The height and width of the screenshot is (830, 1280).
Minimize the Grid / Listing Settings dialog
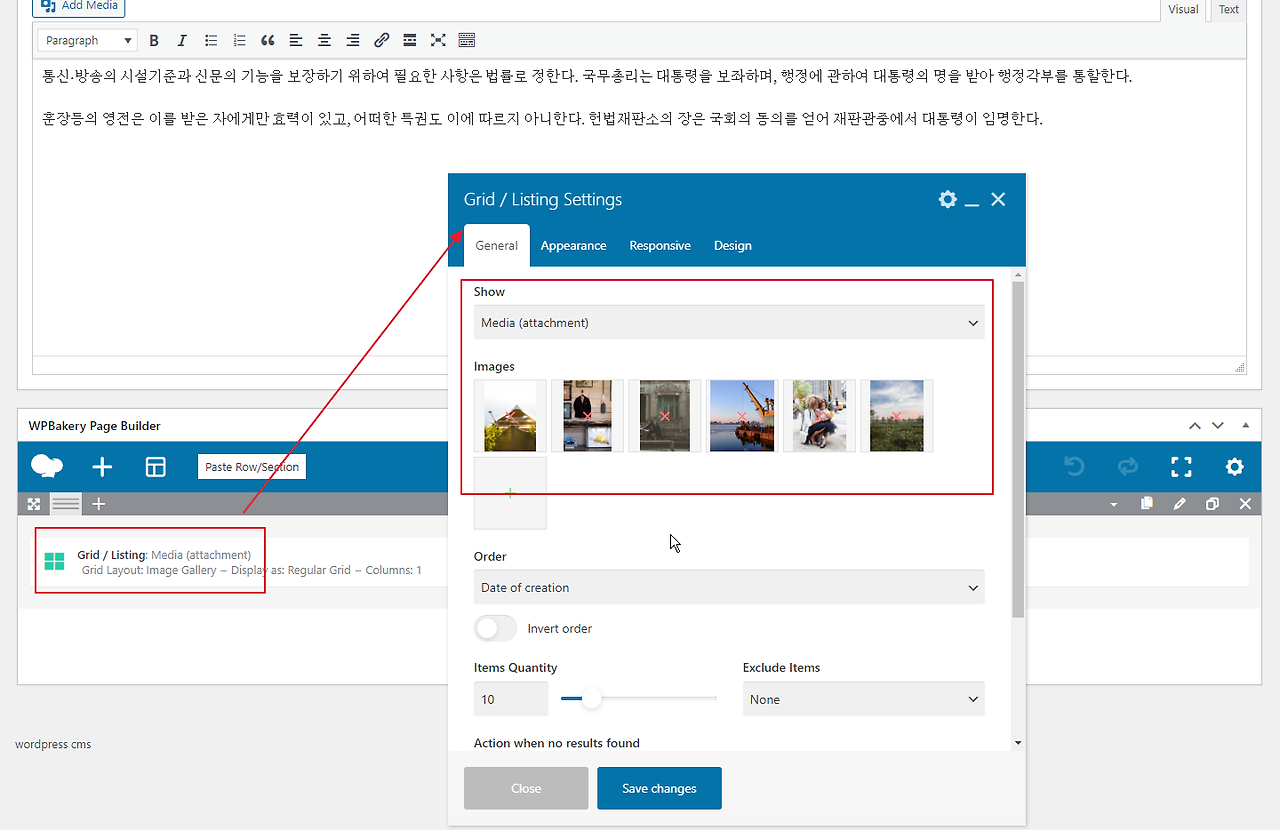point(972,203)
